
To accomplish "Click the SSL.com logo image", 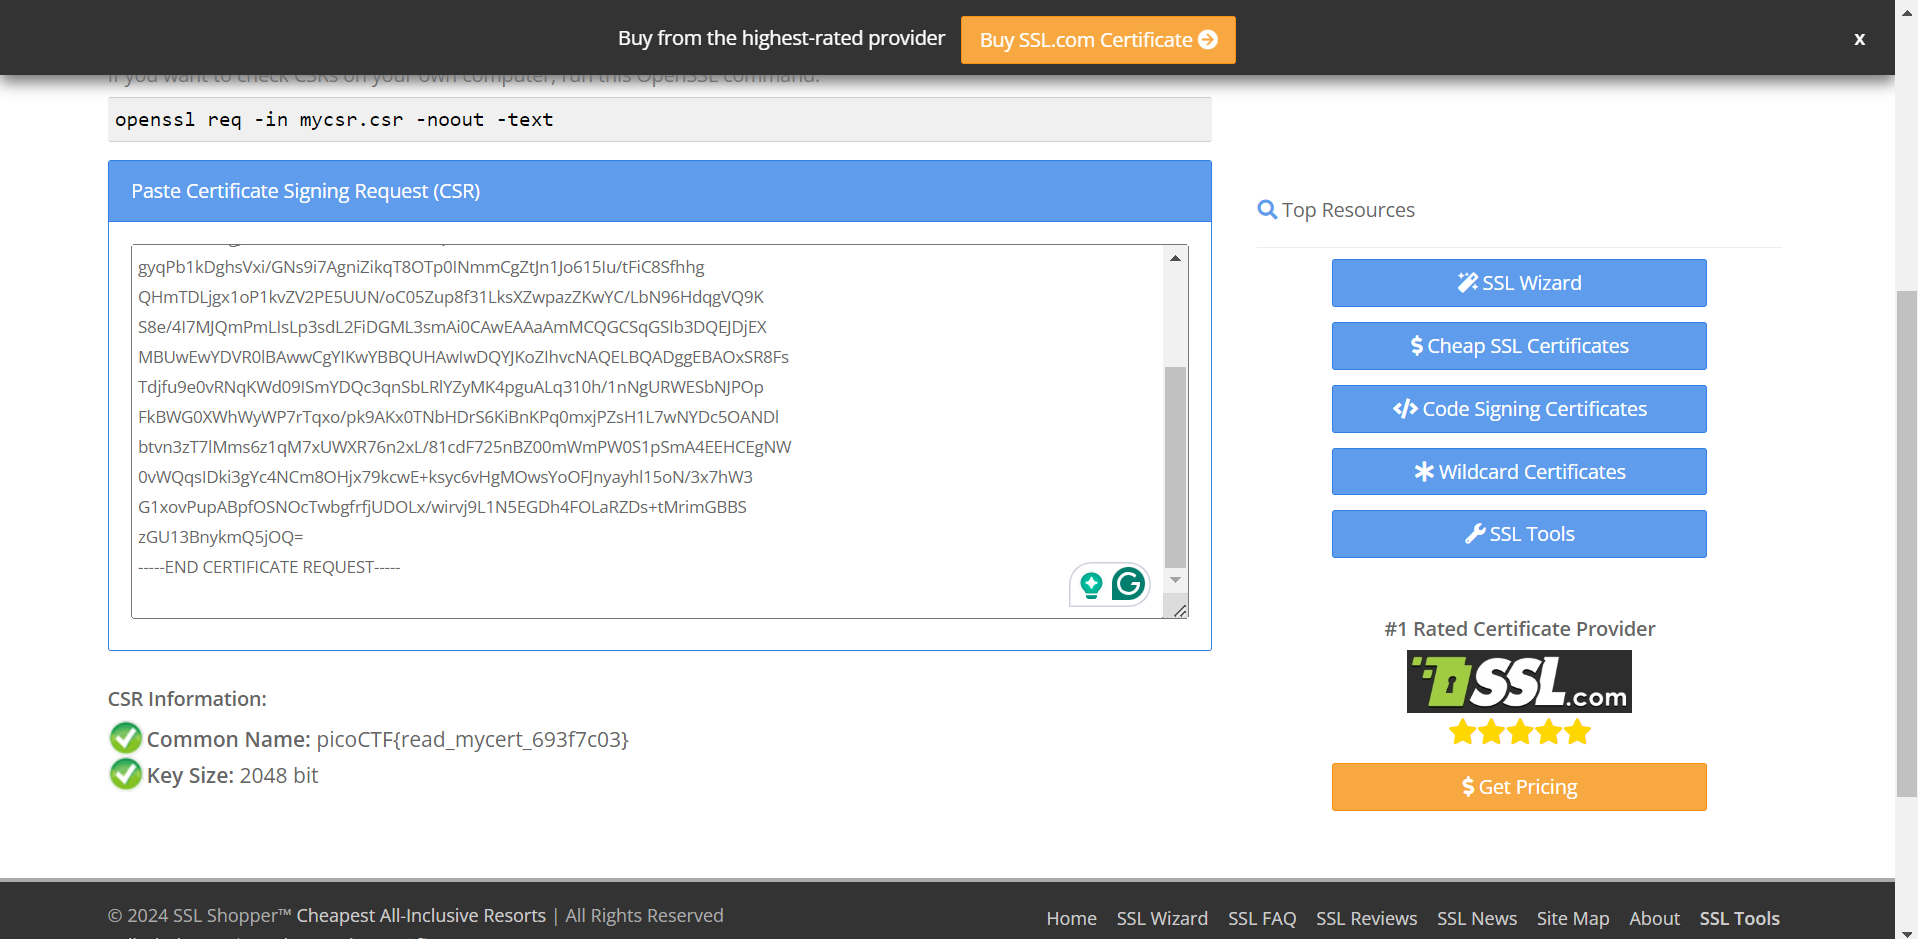I will tap(1519, 682).
